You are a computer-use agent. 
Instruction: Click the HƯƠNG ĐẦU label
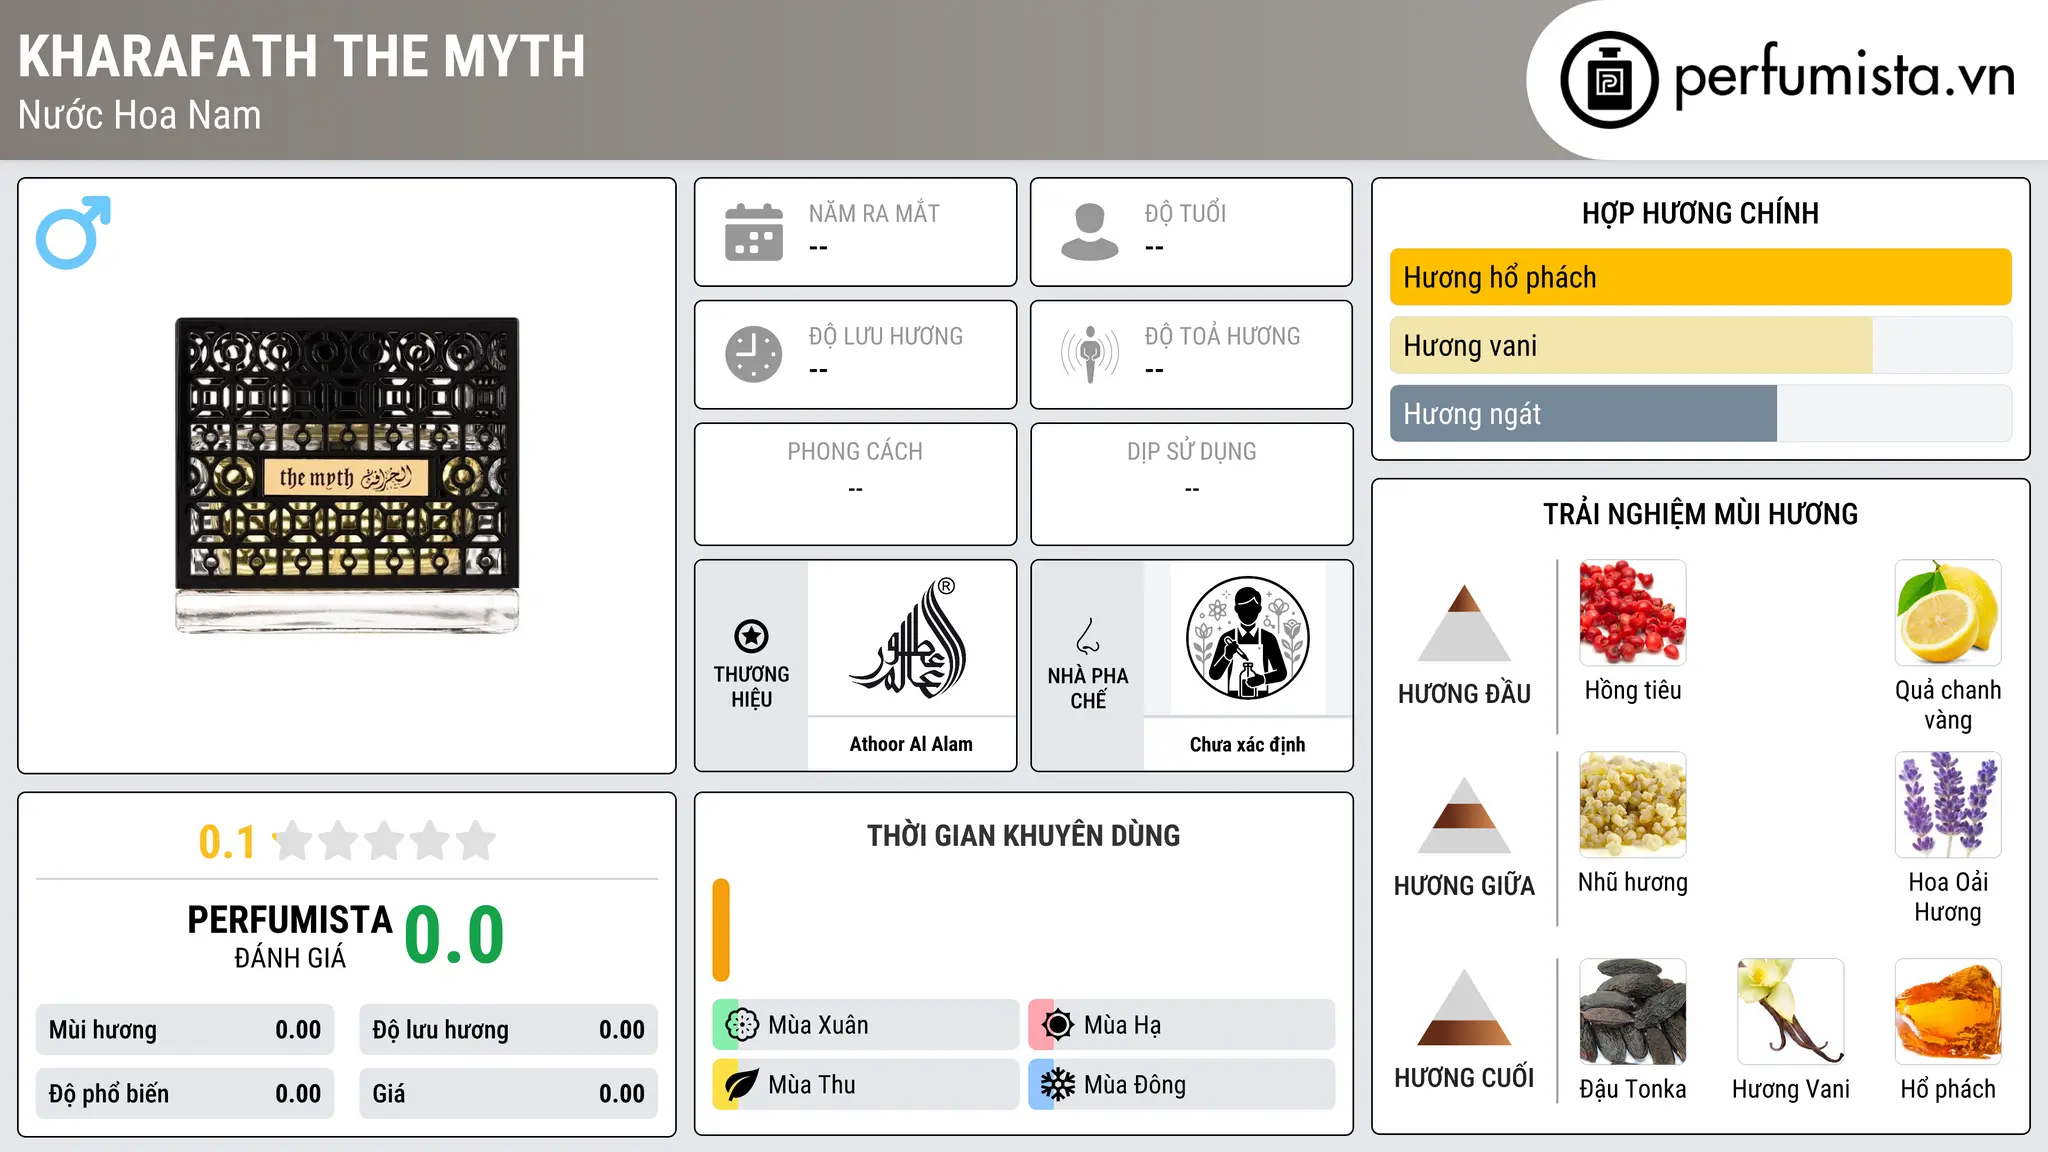(x=1464, y=694)
